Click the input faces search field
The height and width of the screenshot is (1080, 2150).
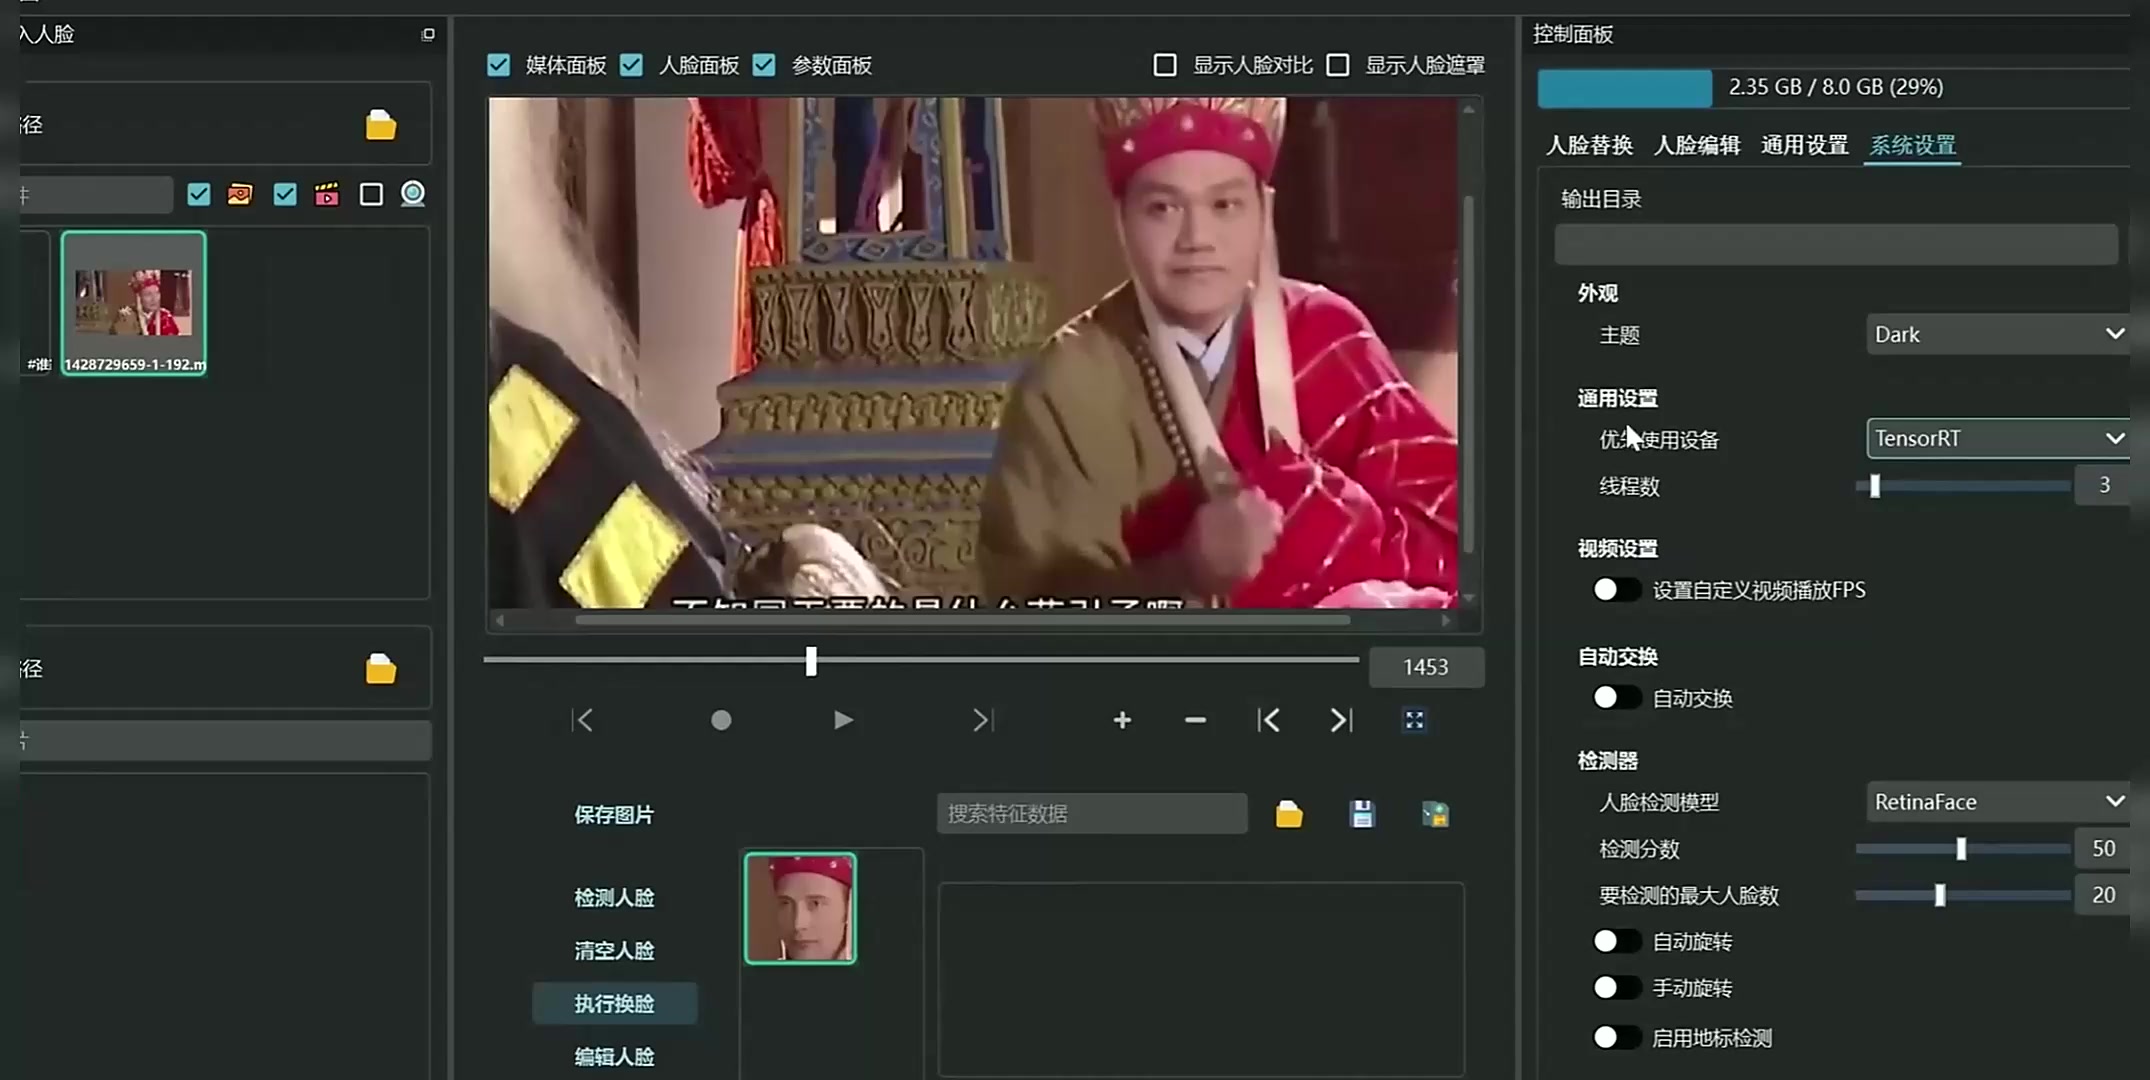225,741
